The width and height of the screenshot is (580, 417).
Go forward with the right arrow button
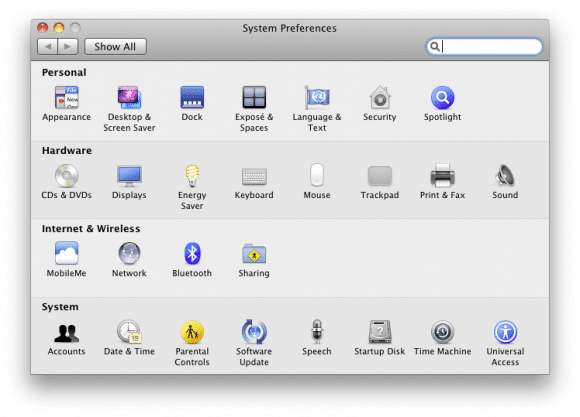click(x=68, y=47)
